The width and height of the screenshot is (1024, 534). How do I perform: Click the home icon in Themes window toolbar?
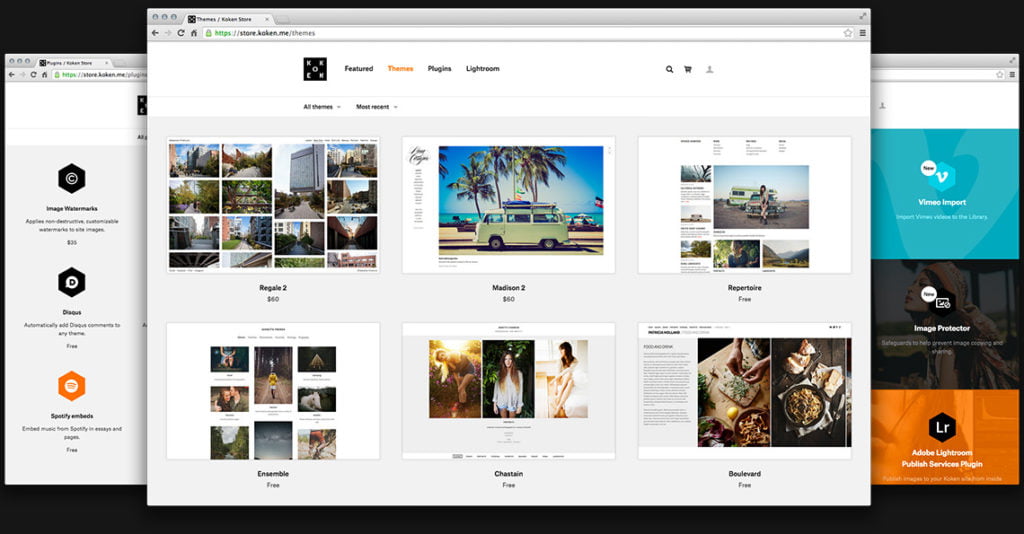194,33
